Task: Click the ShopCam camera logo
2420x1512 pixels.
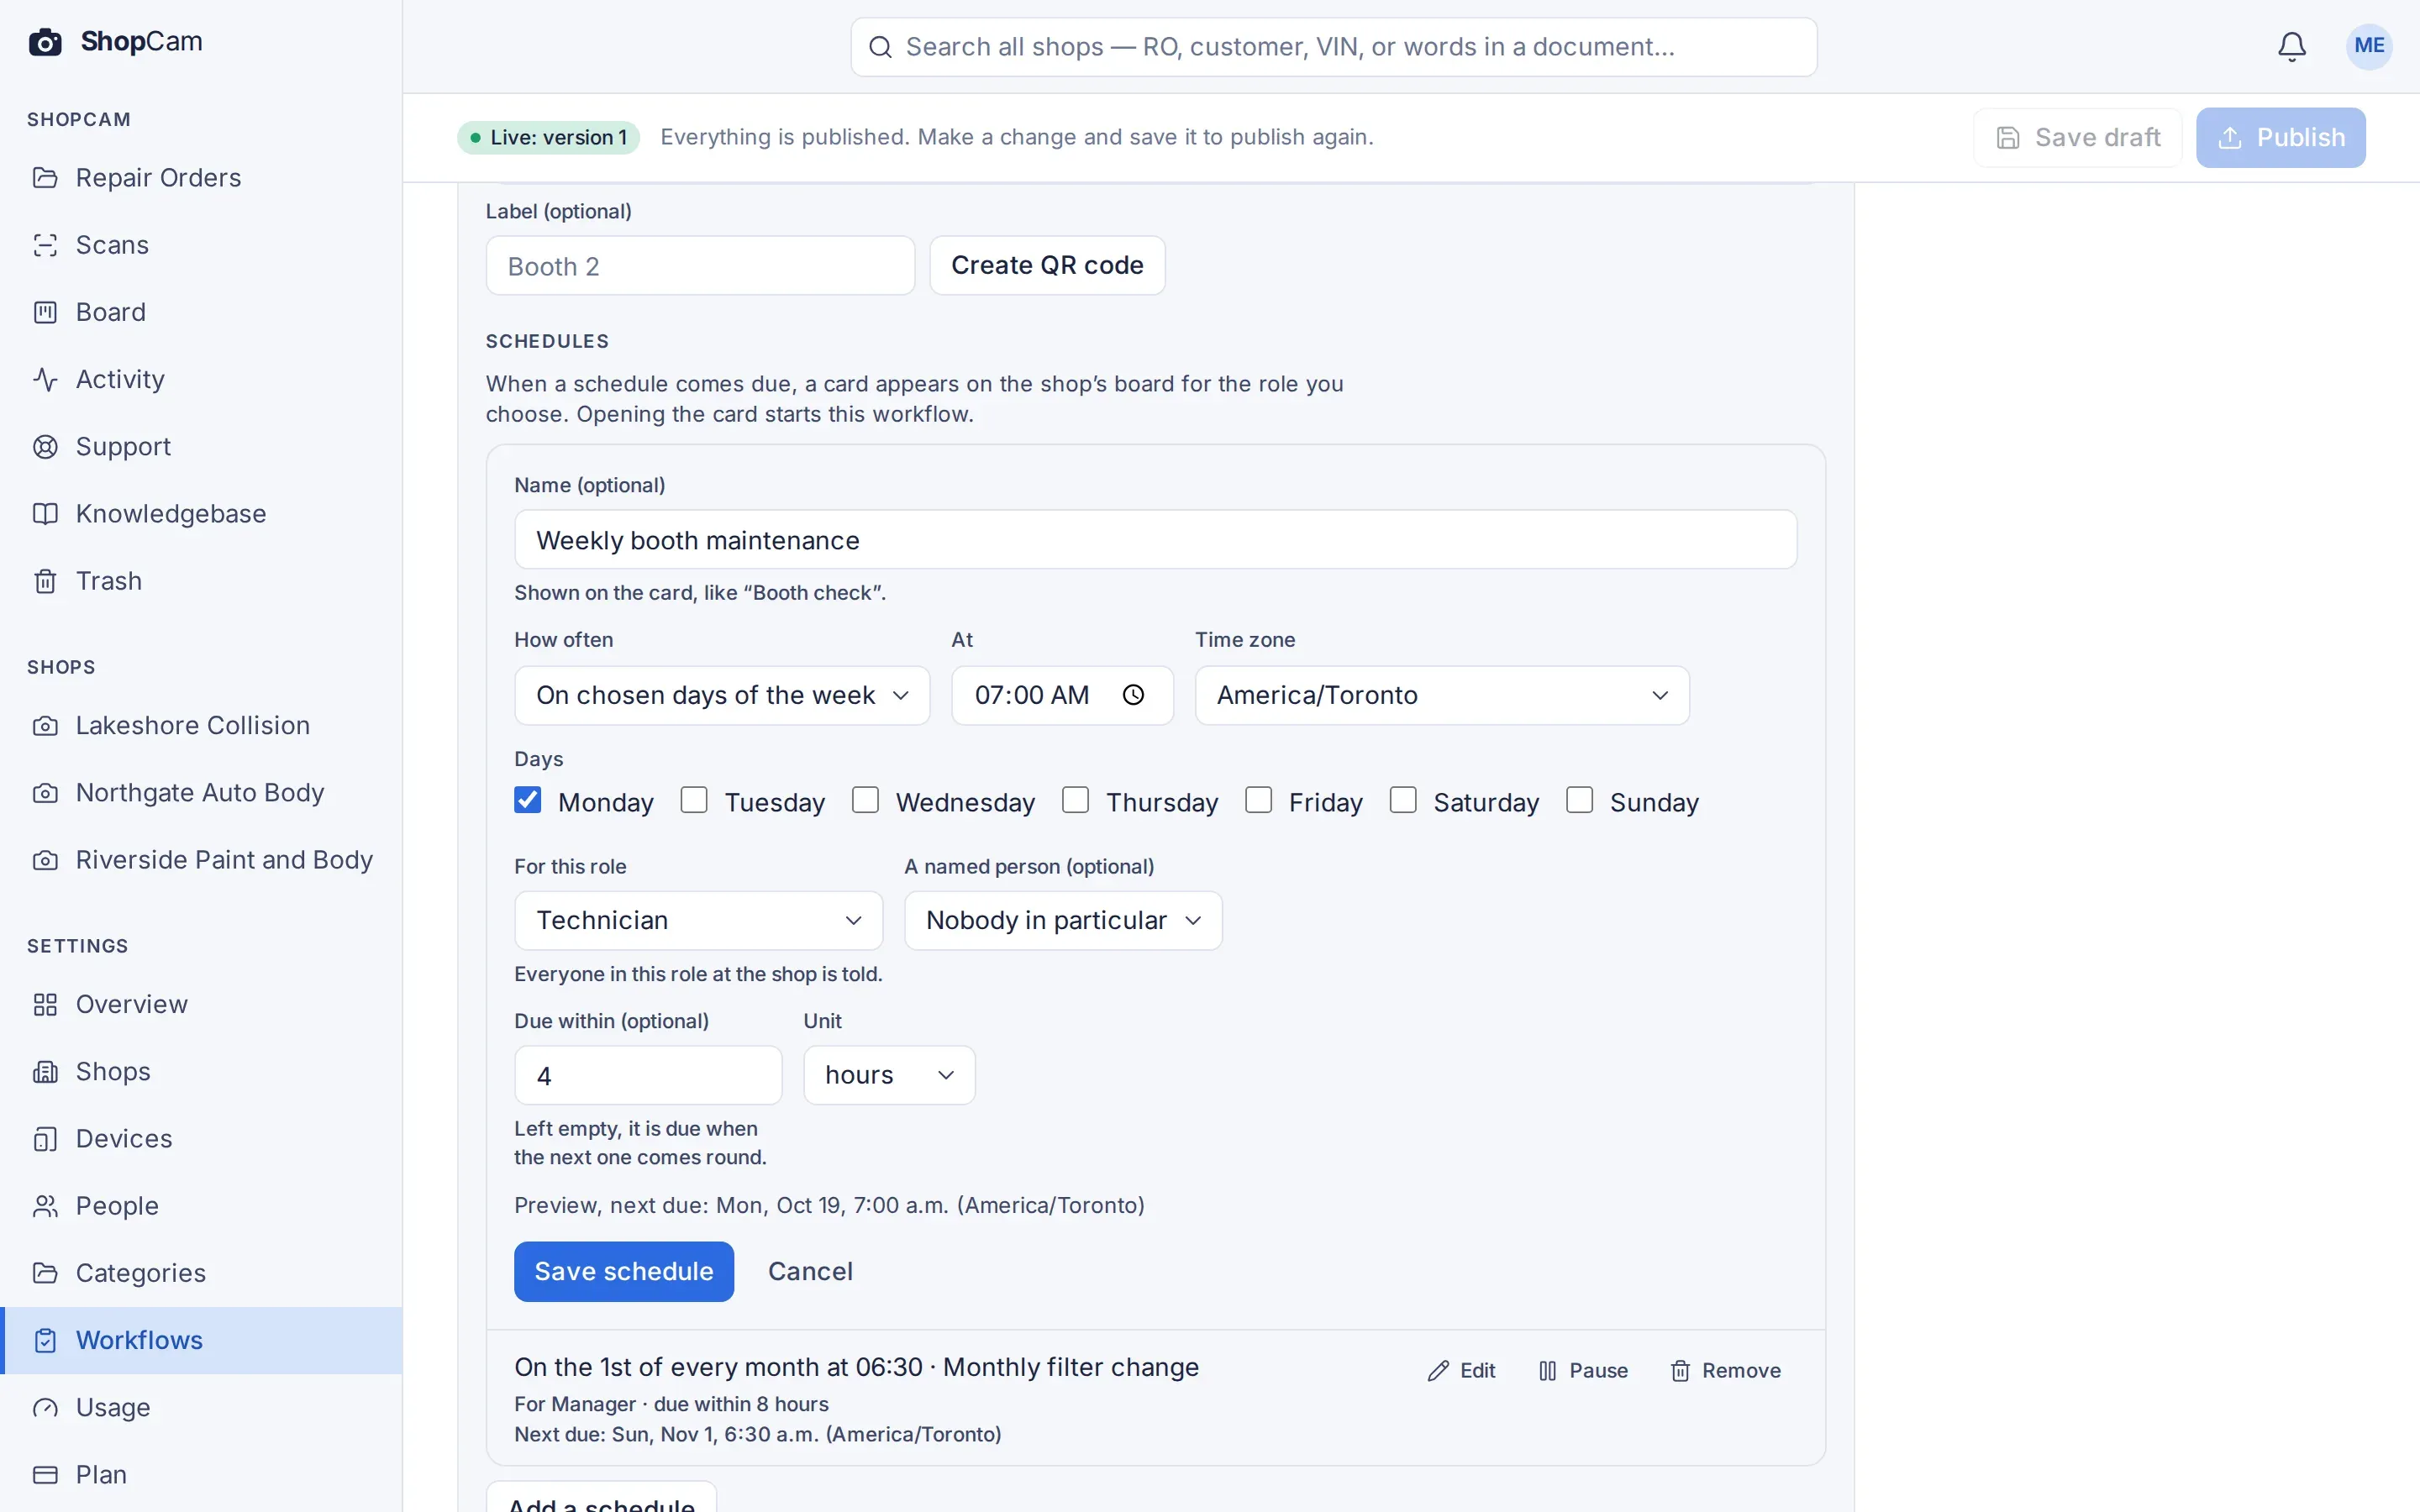Action: 45,42
